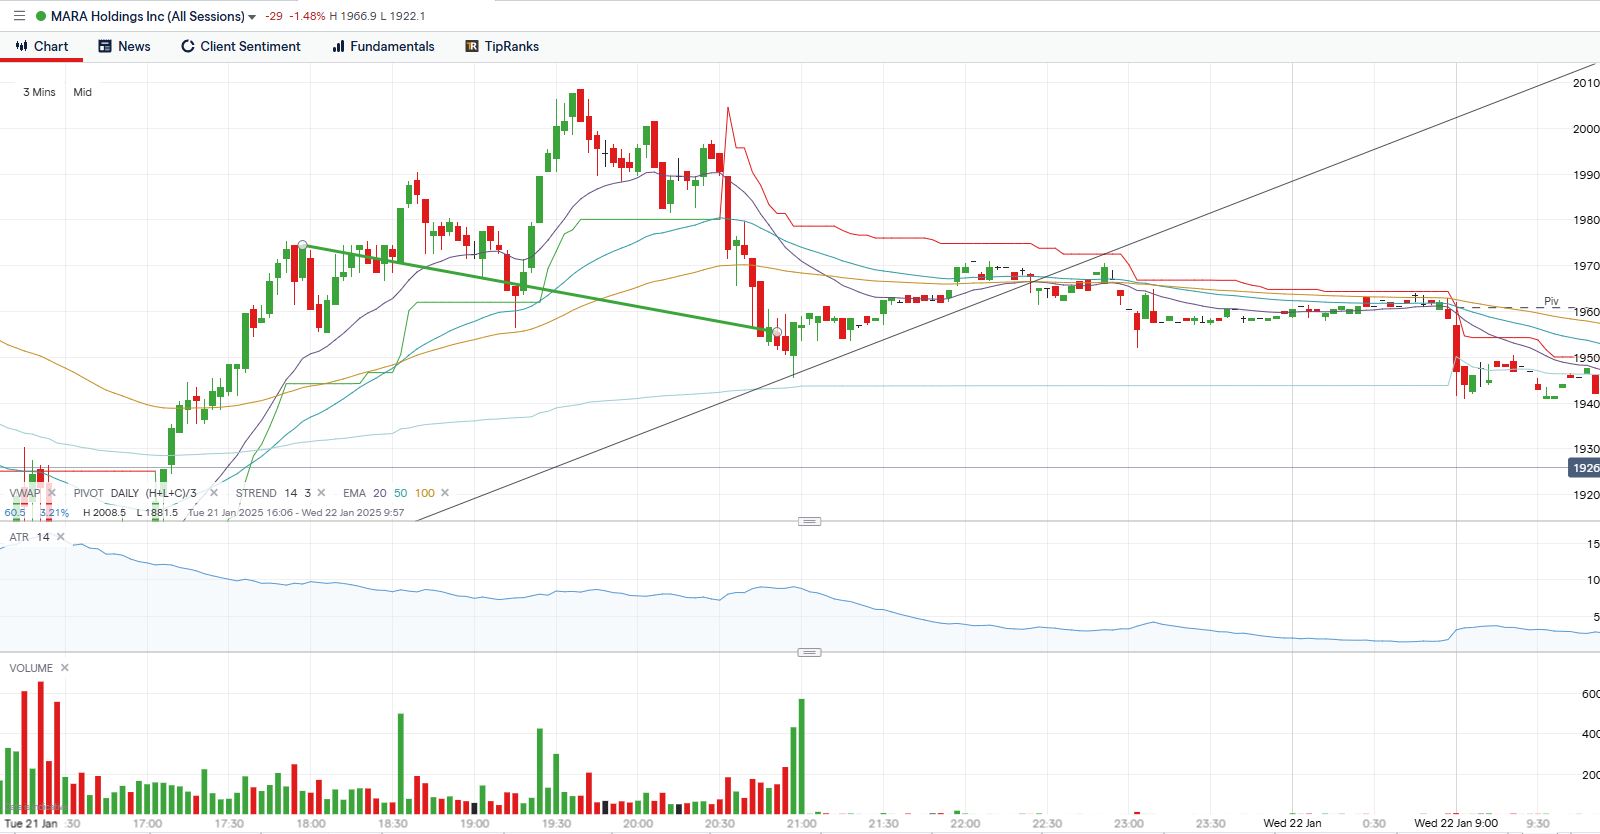Screen dimensions: 1600x834
Task: Grab the resize handle between ATR and Volume
Action: [809, 652]
